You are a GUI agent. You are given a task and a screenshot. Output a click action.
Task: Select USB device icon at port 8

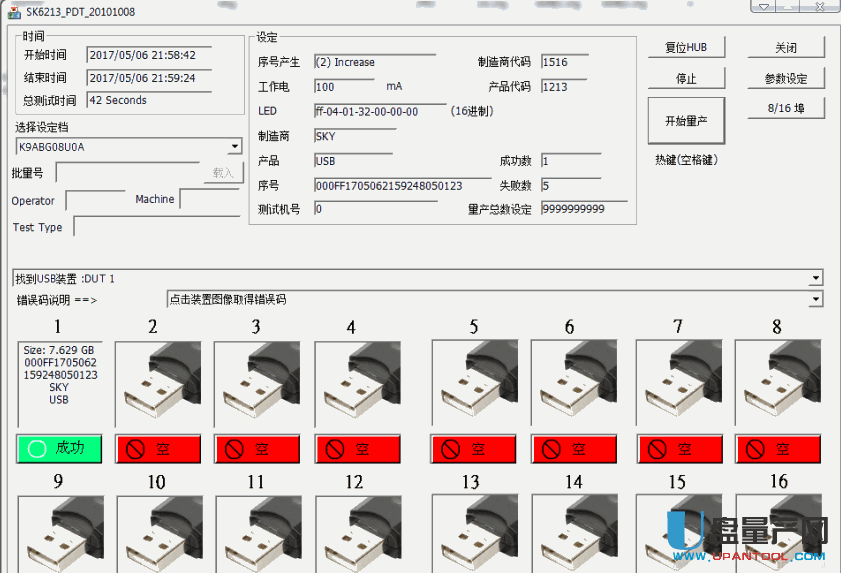[x=778, y=385]
